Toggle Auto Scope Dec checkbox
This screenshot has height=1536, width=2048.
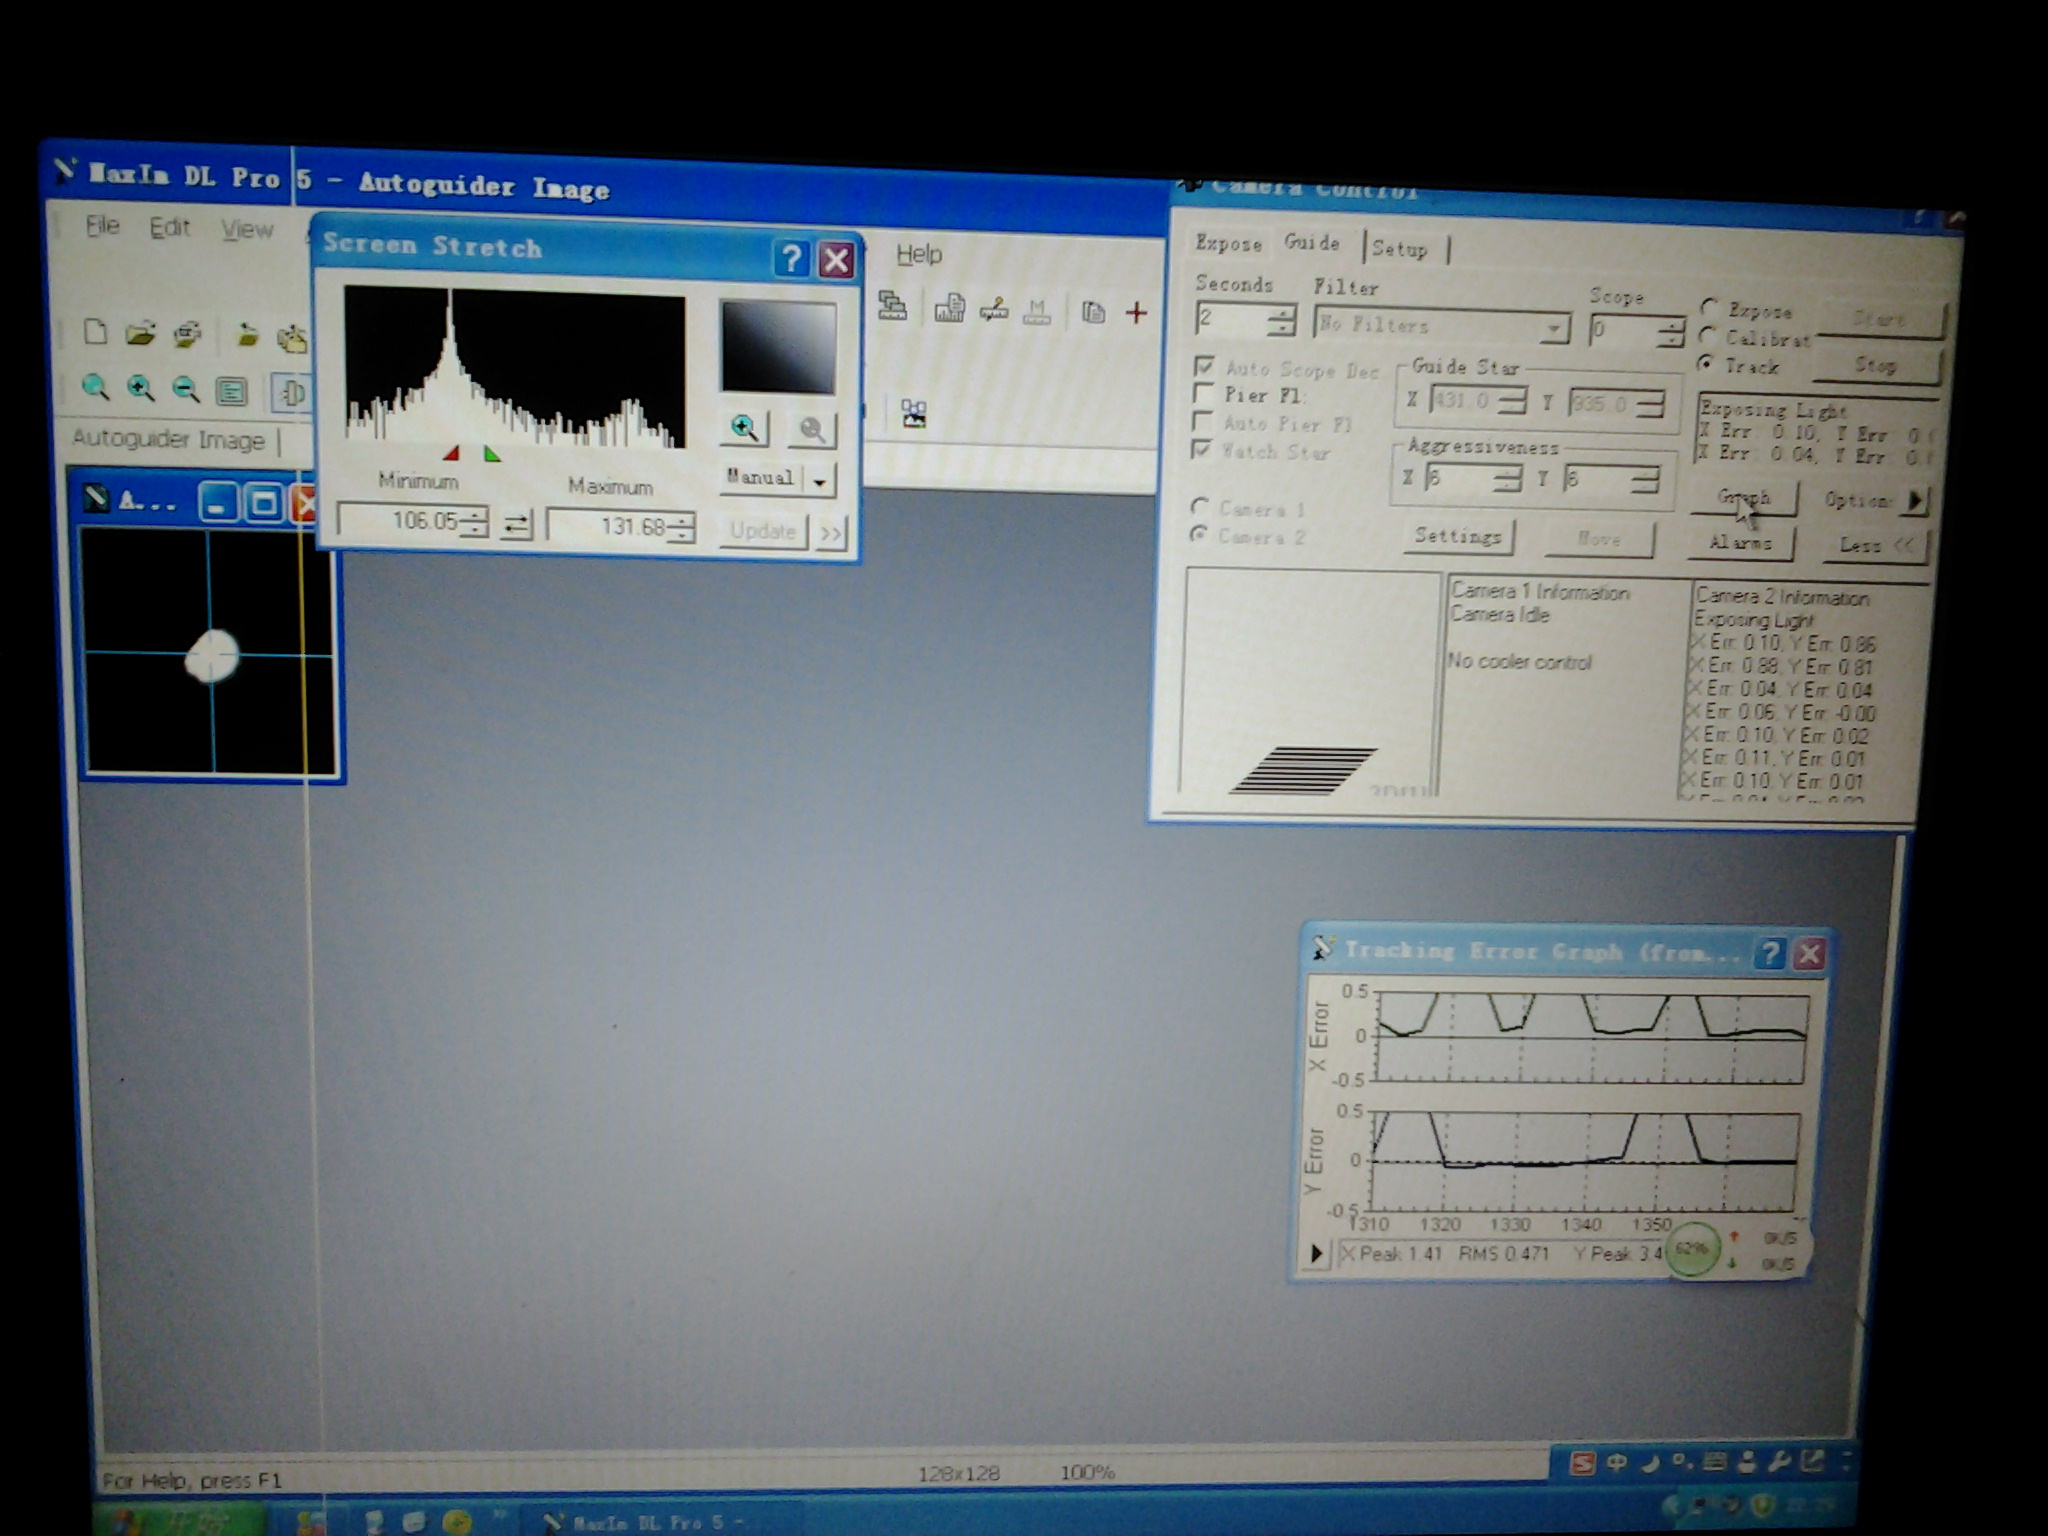point(1206,366)
